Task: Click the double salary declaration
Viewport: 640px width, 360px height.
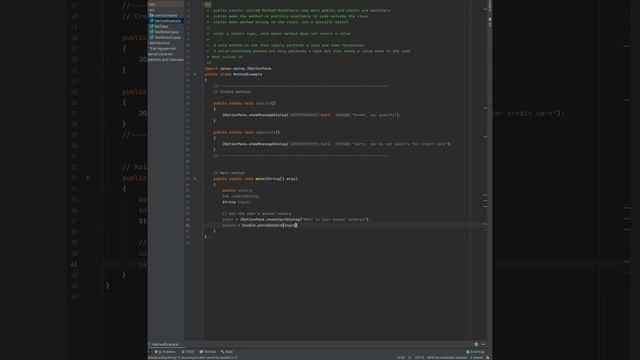Action: pyautogui.click(x=238, y=191)
